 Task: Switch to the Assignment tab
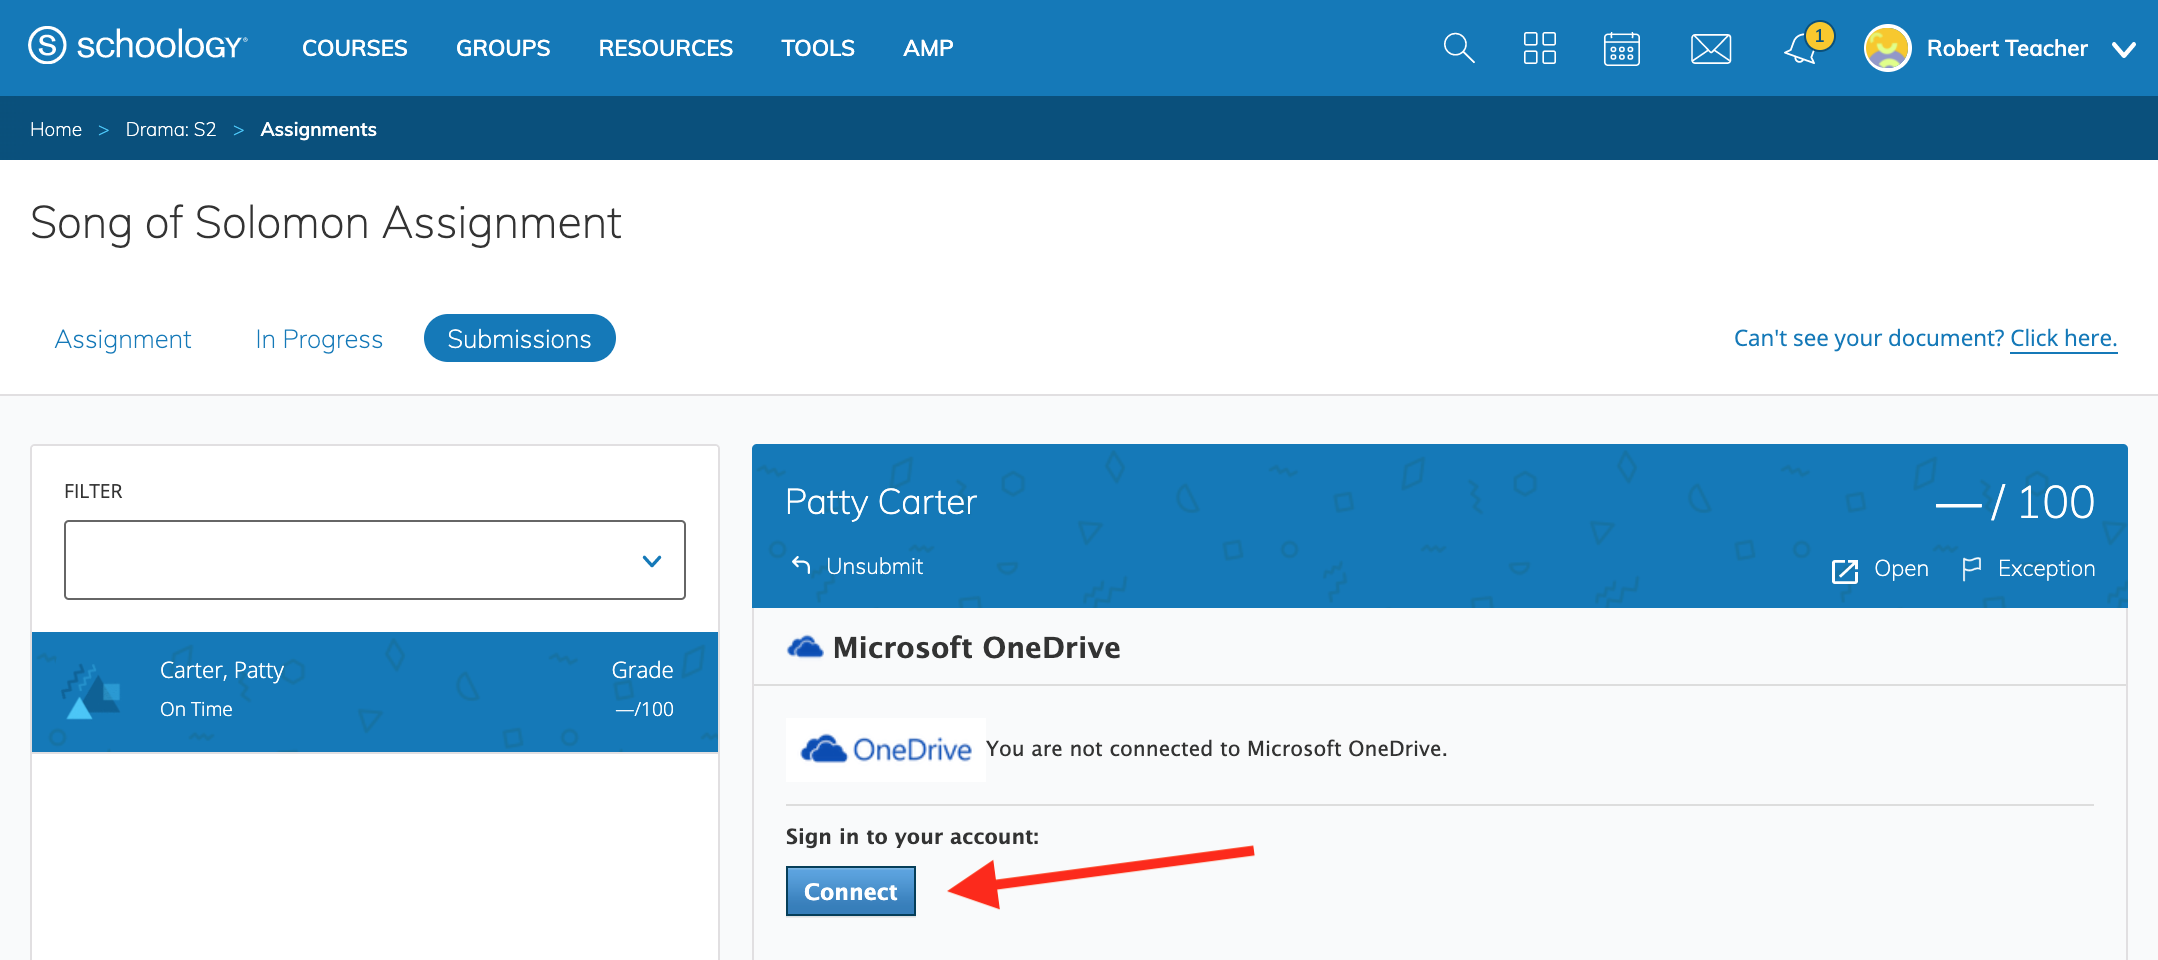click(x=123, y=339)
